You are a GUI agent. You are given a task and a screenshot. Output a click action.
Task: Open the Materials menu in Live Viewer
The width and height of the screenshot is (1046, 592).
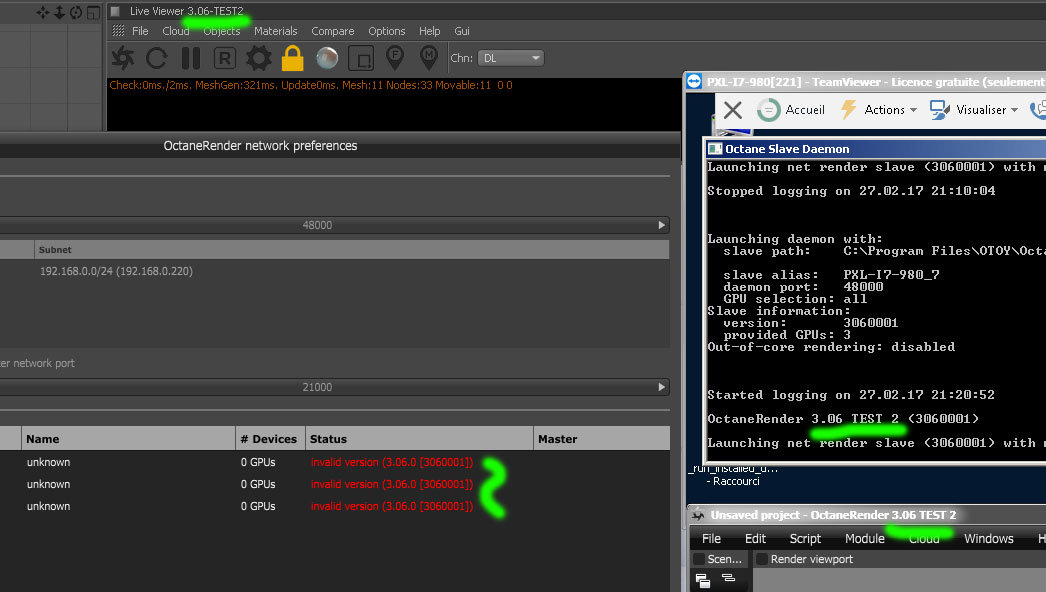(275, 31)
